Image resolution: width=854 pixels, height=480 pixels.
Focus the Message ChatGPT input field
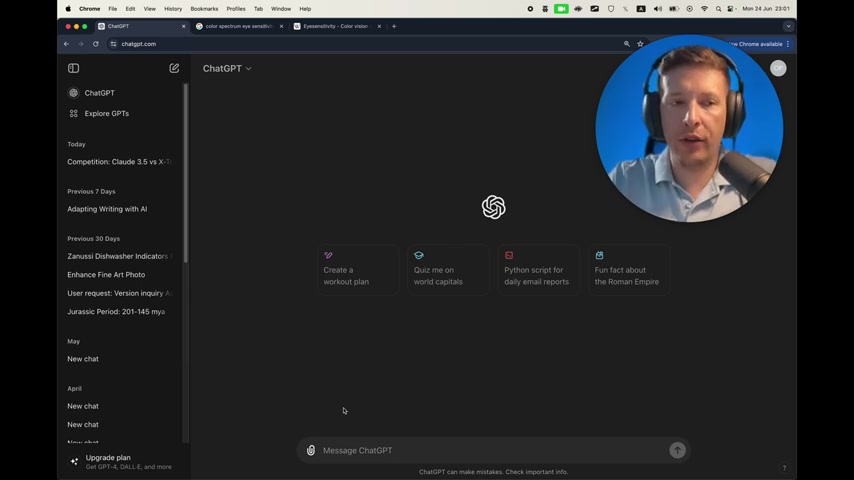point(493,451)
